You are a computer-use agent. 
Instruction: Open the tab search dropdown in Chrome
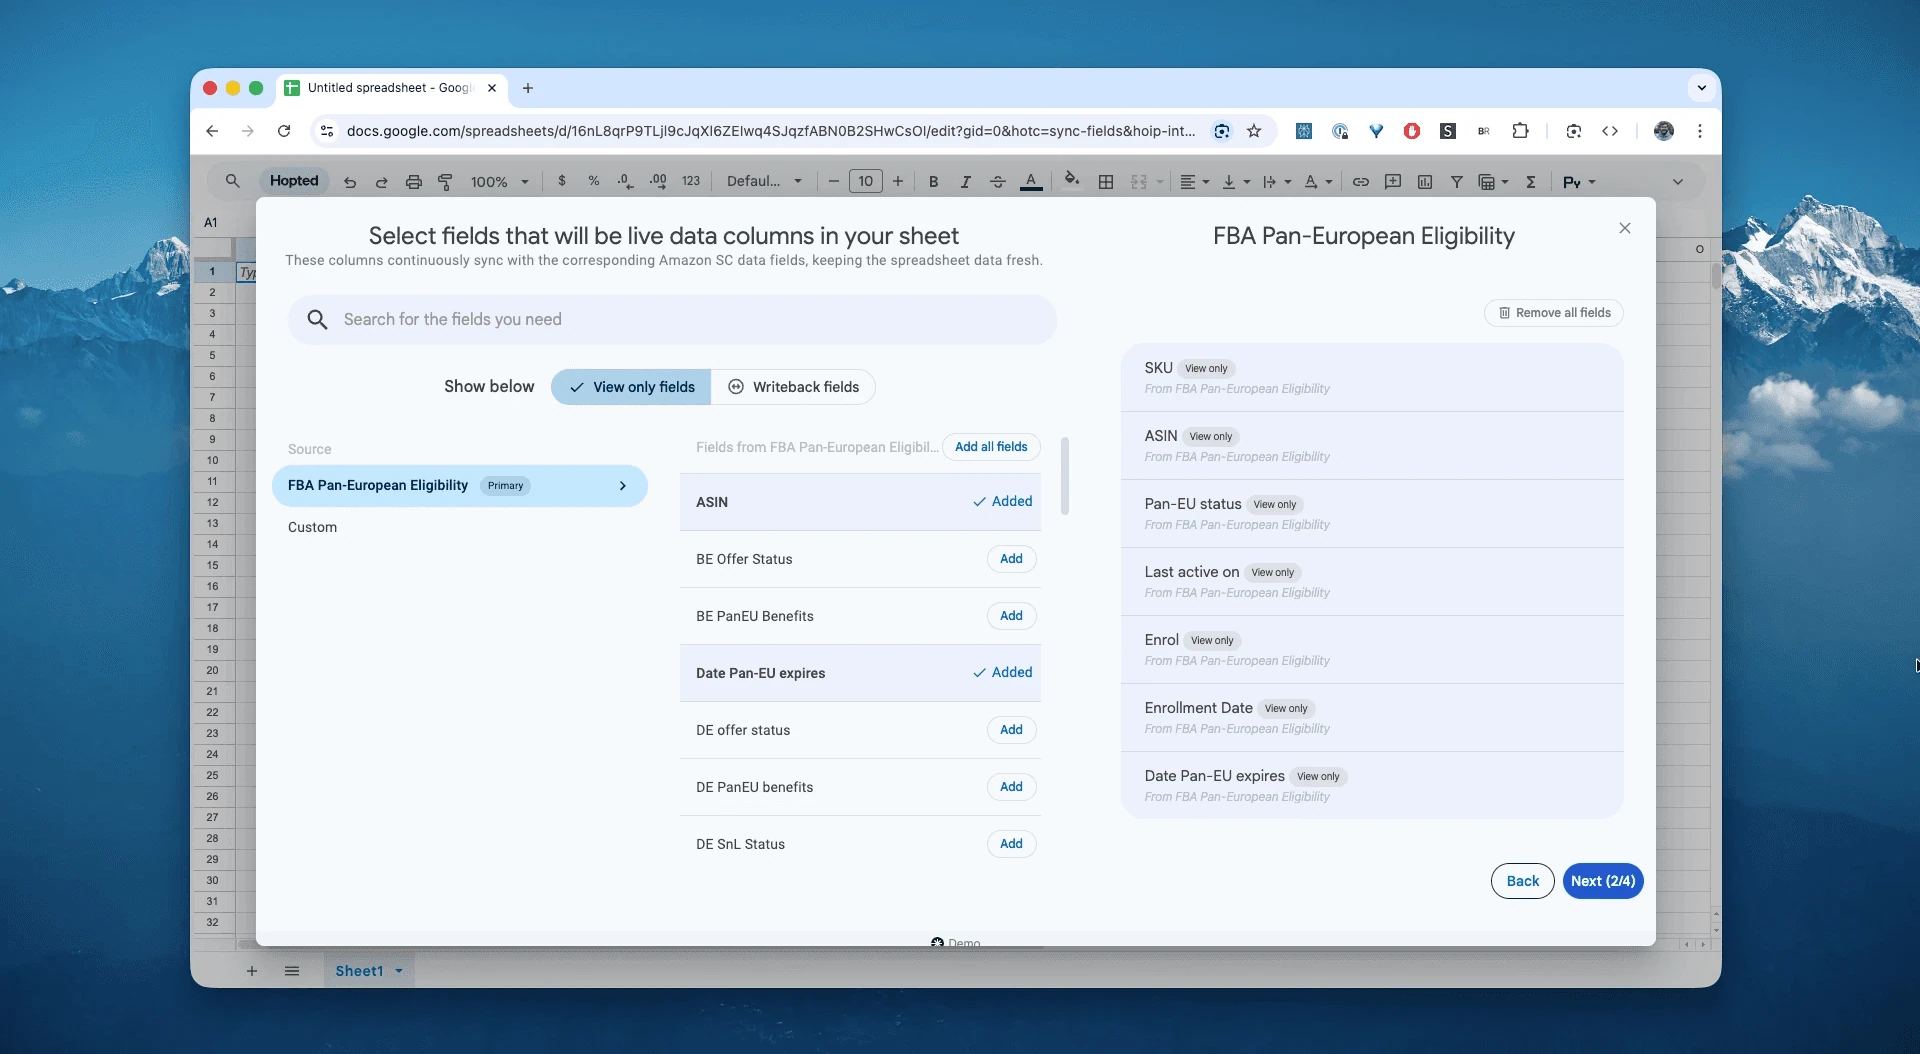[1701, 88]
